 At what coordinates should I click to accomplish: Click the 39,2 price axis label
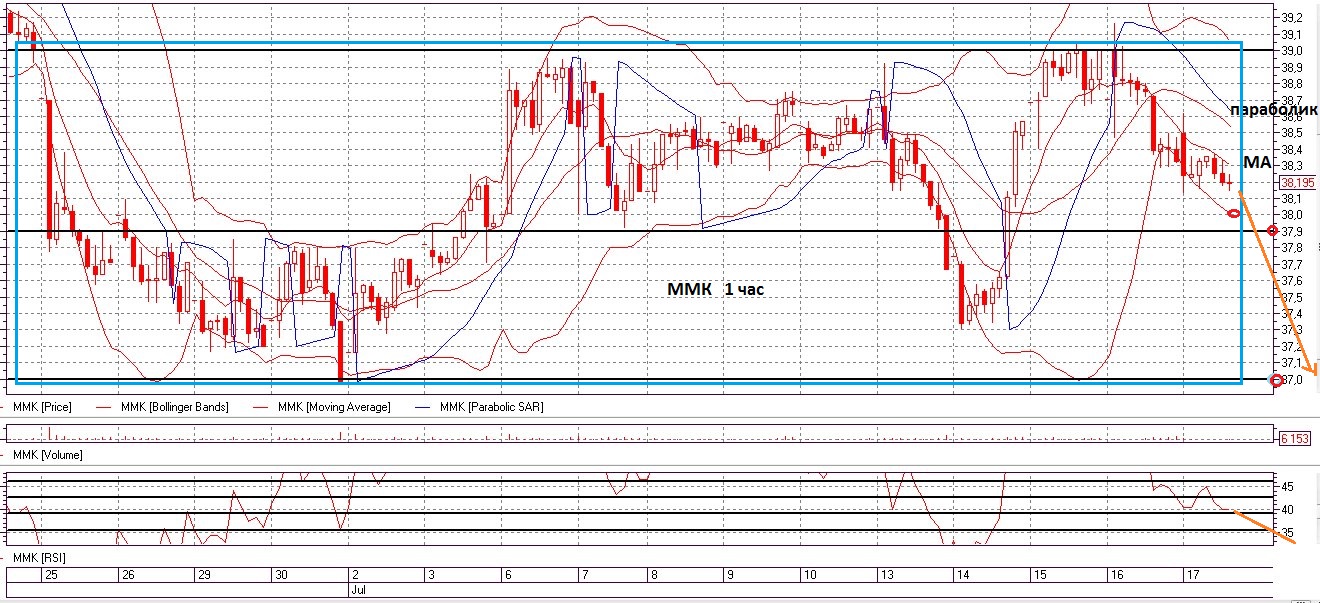click(1290, 17)
